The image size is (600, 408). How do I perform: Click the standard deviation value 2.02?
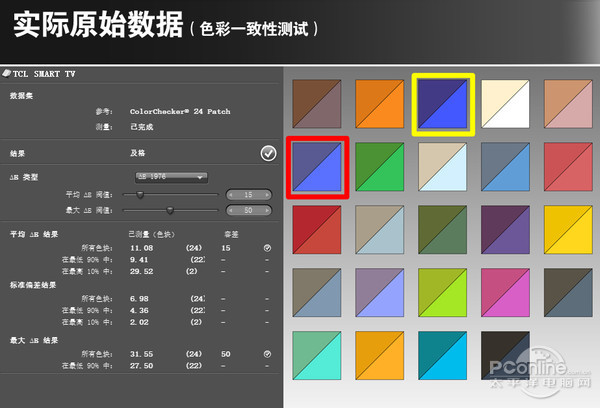click(139, 322)
